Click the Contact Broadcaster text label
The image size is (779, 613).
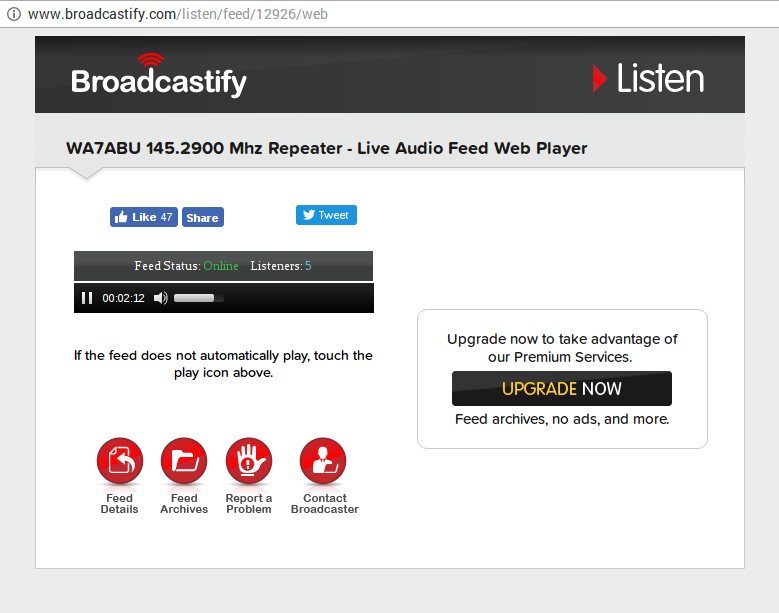tap(325, 504)
